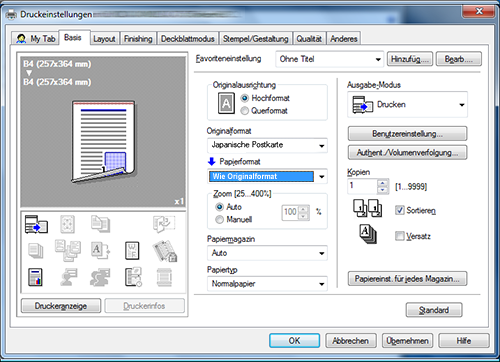Confirm with the OK button
This screenshot has width=500, height=362.
[x=294, y=341]
